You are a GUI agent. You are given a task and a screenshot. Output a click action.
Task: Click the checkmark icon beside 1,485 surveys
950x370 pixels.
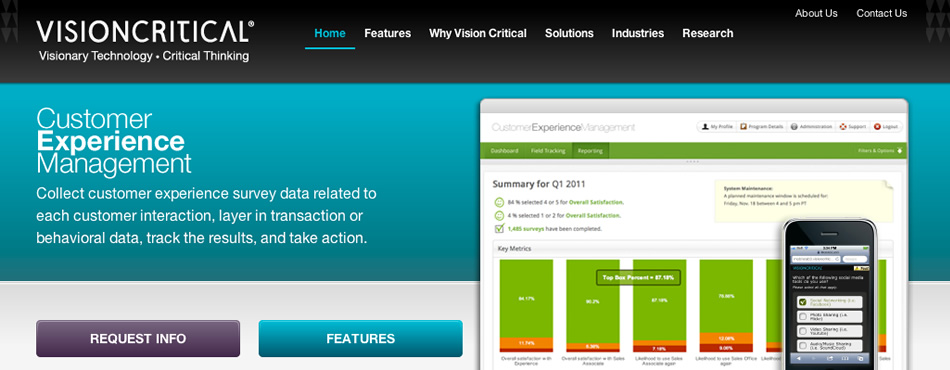coord(499,228)
